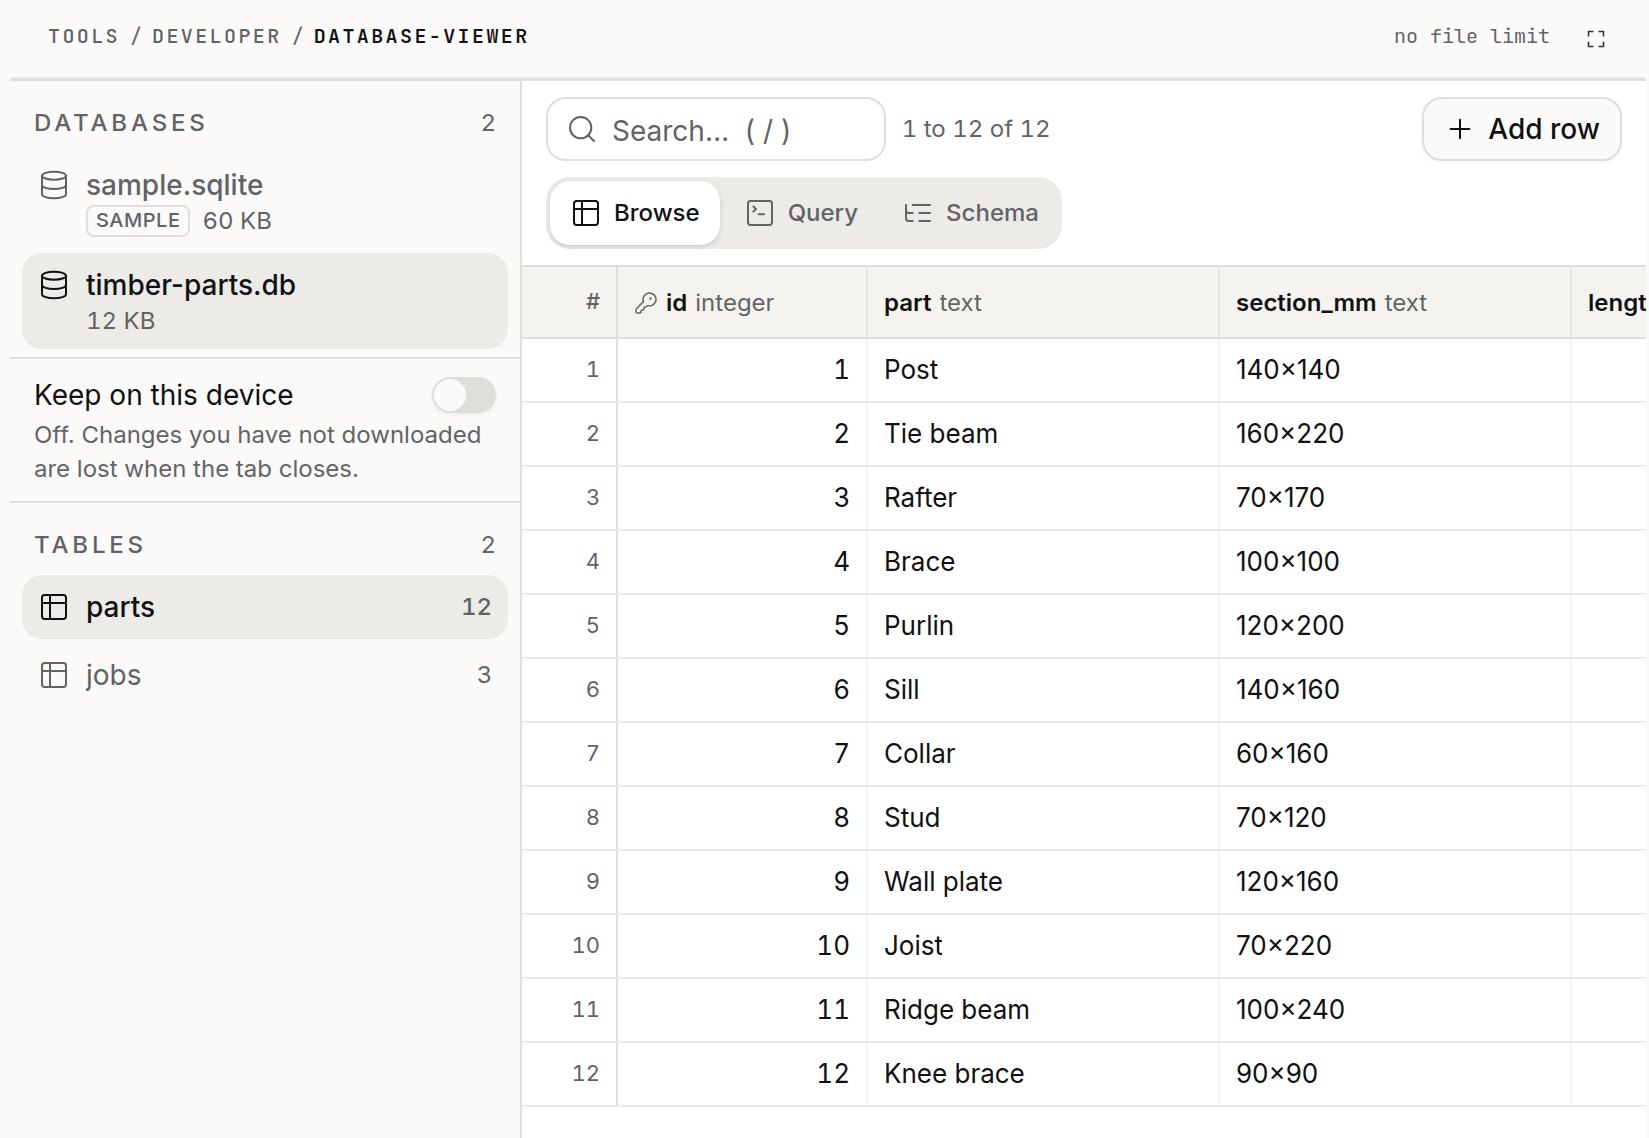Click the '90×90' section cell
The width and height of the screenshot is (1649, 1138).
click(x=1395, y=1074)
